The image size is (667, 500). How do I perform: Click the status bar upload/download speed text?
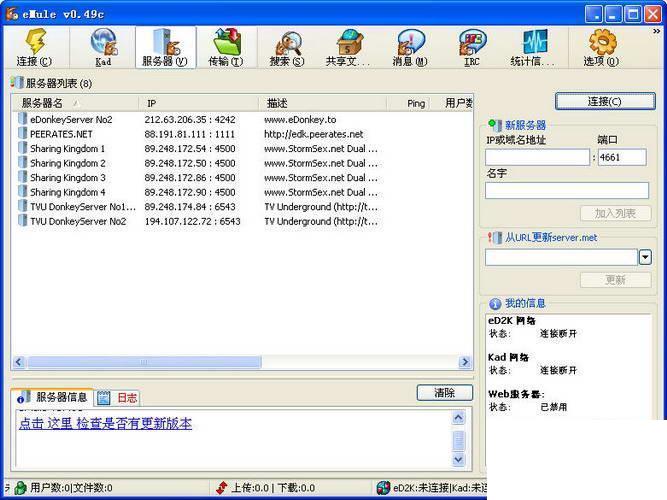[x=273, y=488]
